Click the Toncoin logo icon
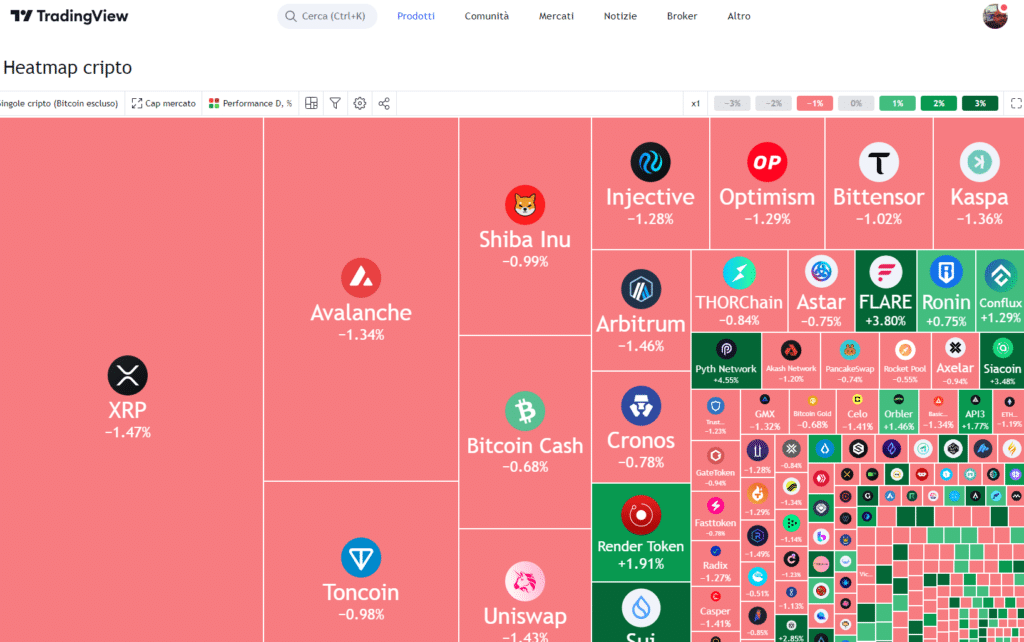This screenshot has width=1024, height=642. click(x=361, y=558)
